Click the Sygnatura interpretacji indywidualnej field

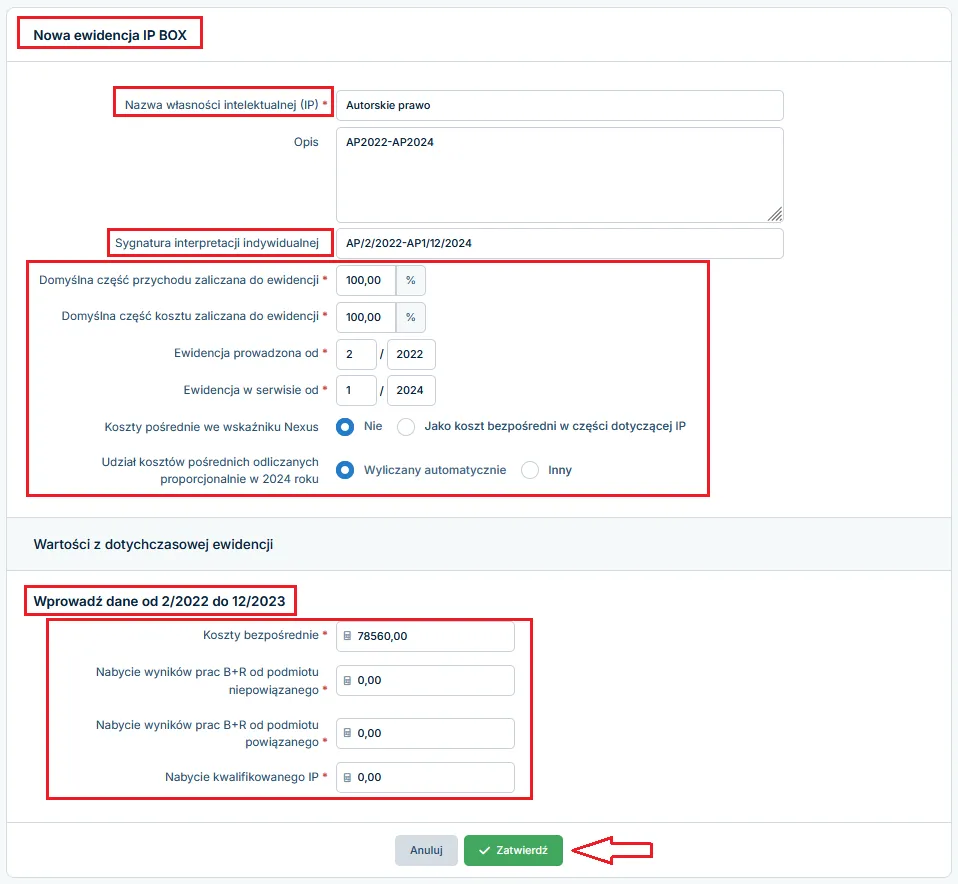click(x=558, y=243)
